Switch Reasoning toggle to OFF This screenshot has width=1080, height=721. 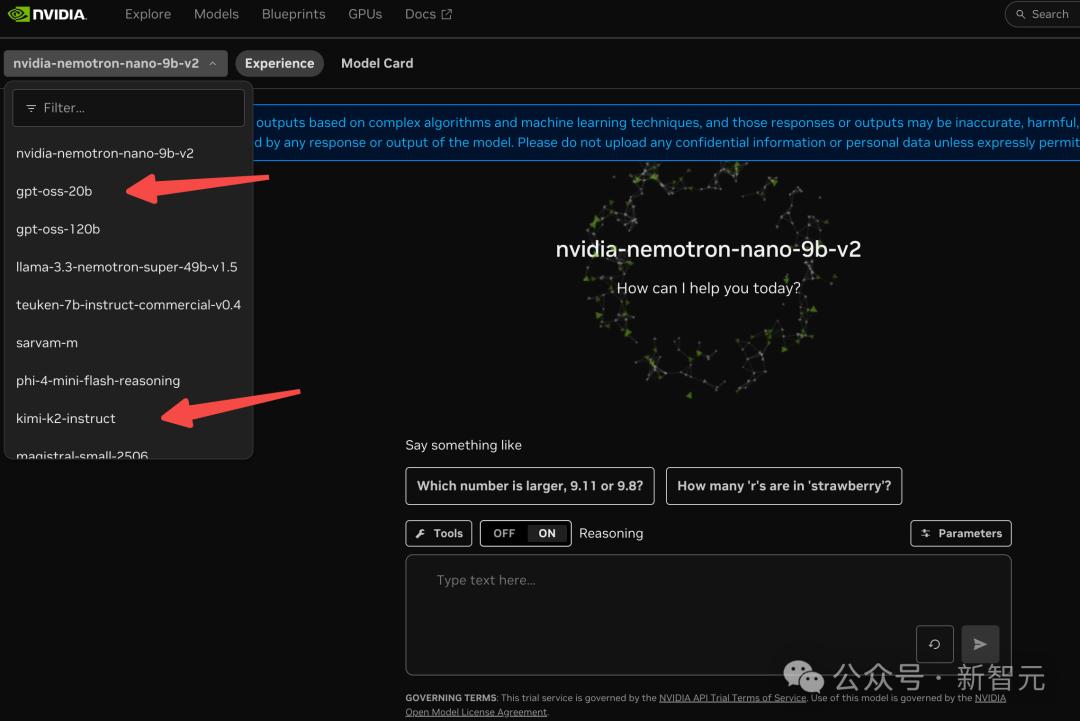504,533
